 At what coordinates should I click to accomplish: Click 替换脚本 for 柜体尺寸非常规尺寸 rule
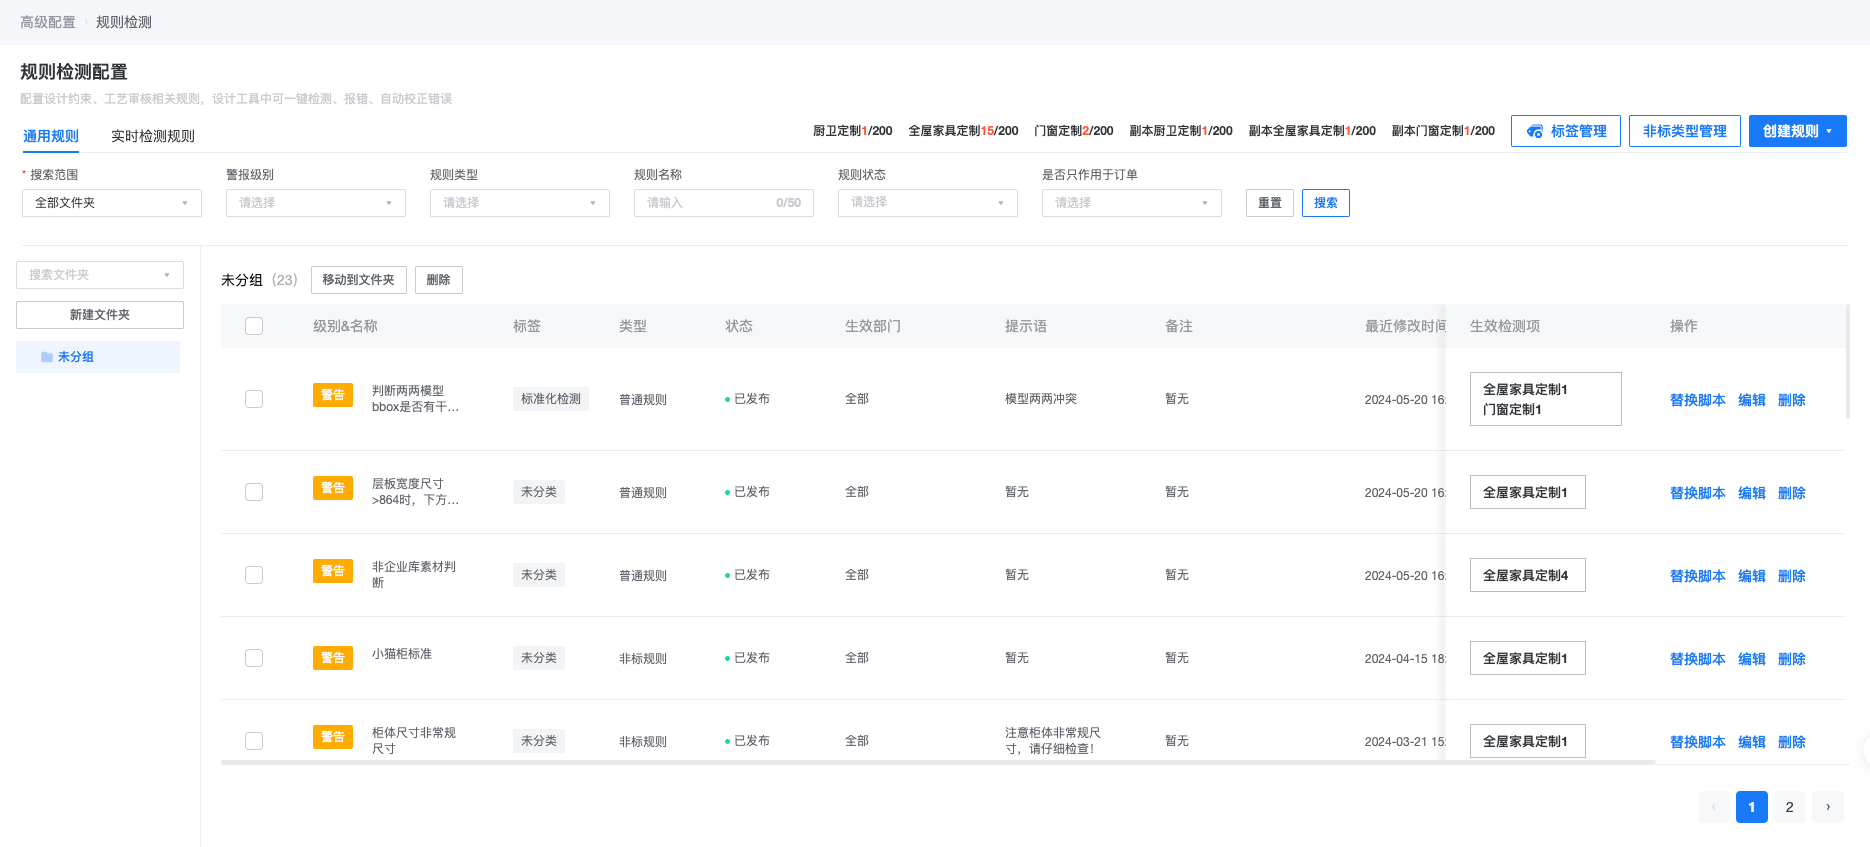1698,742
